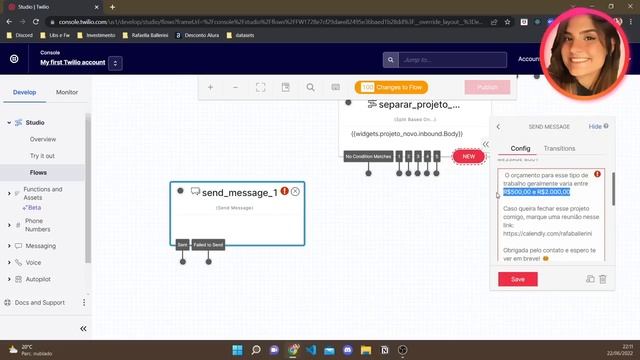Open the account switcher dropdown
This screenshot has width=640, height=360.
pyautogui.click(x=115, y=63)
